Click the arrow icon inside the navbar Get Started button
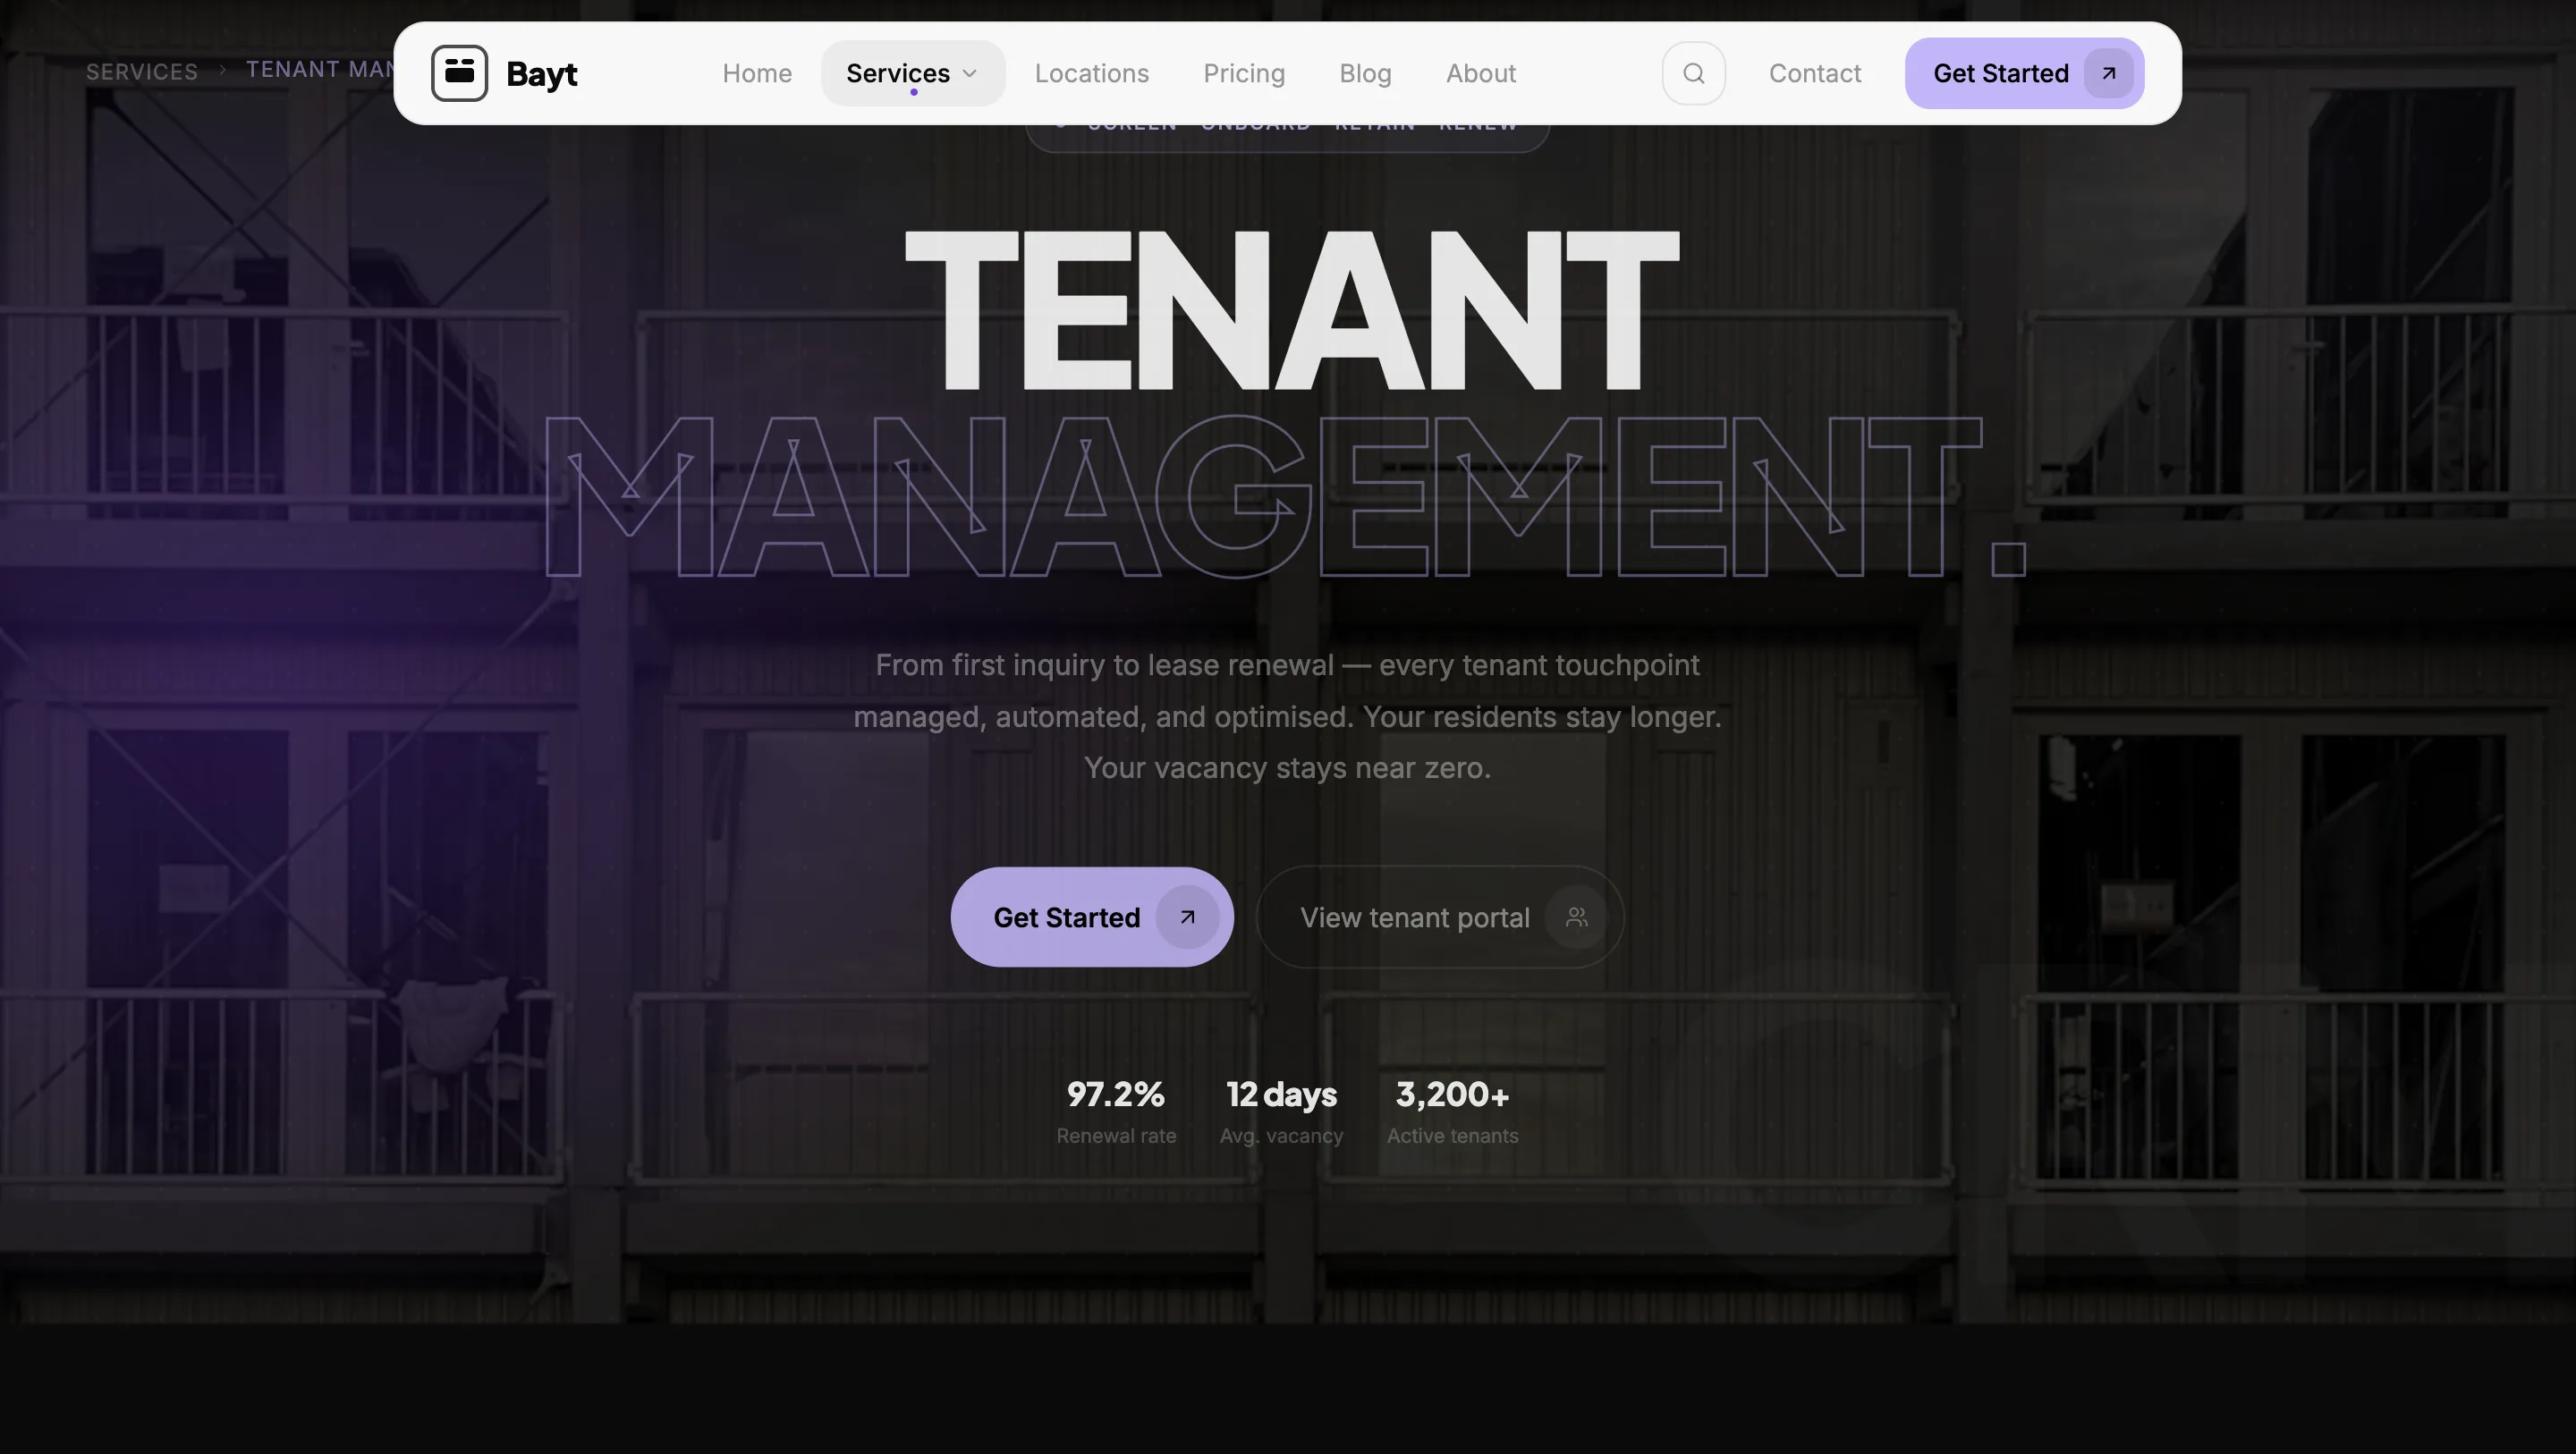2576x1454 pixels. (2106, 73)
